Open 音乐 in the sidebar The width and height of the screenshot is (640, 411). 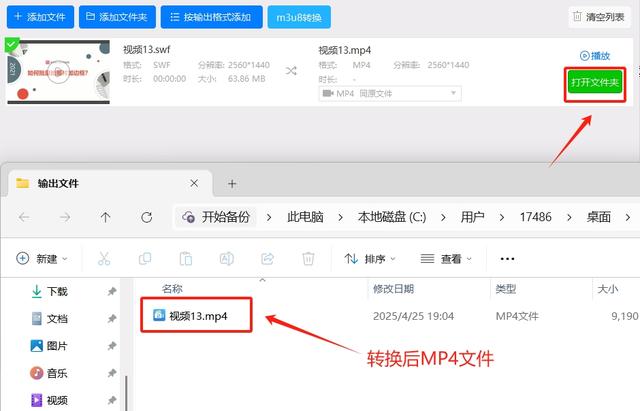(x=49, y=373)
